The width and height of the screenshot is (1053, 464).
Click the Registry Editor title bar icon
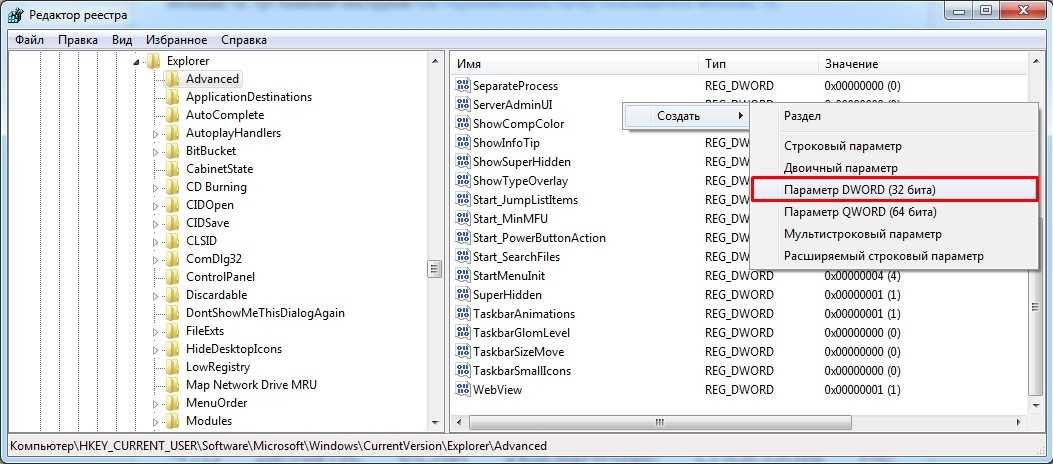coord(13,13)
